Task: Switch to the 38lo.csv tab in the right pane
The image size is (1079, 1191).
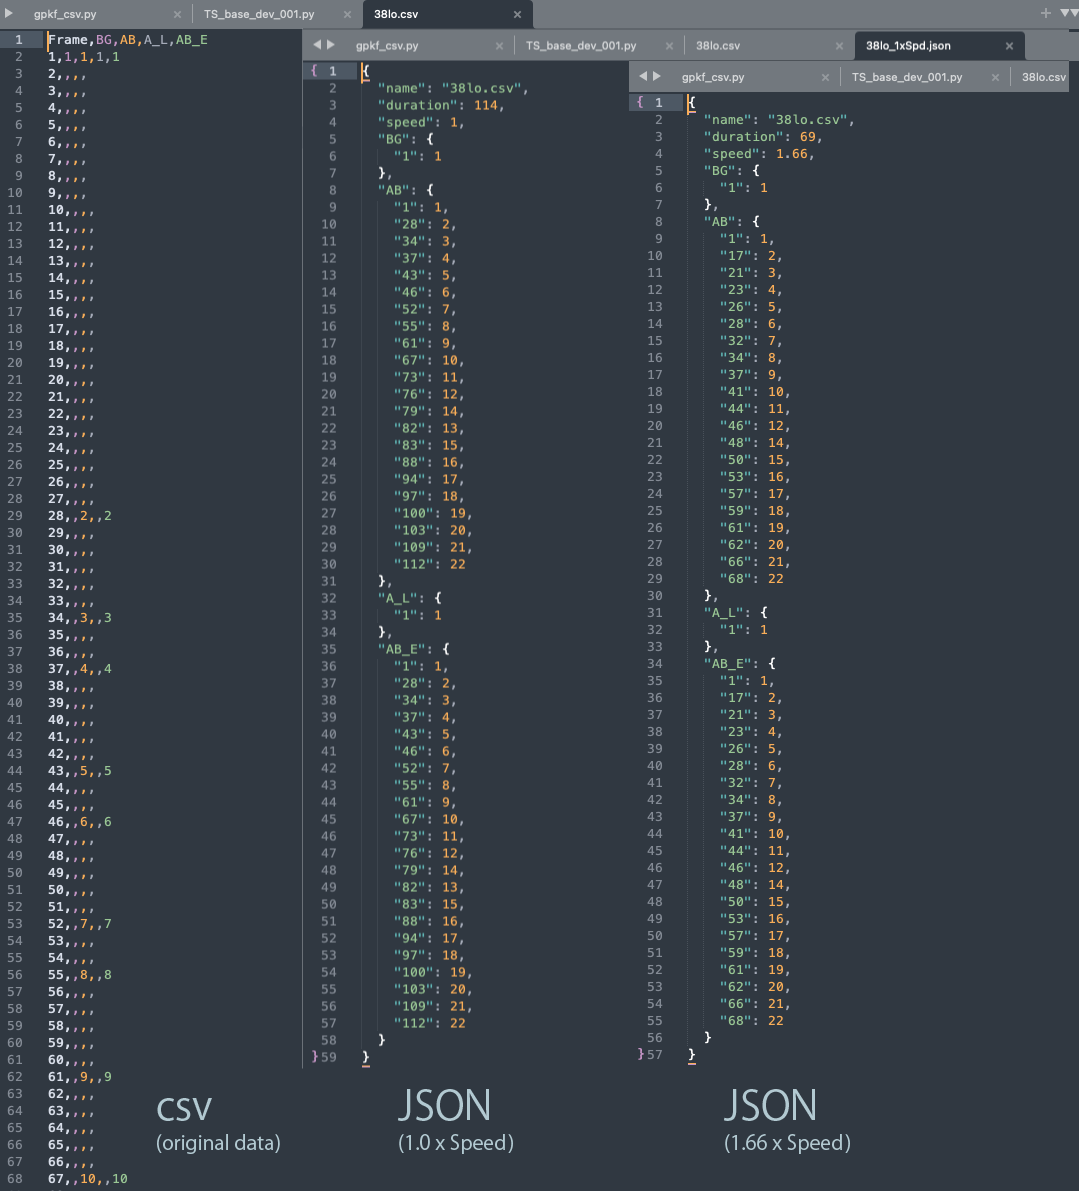Action: coord(1046,76)
